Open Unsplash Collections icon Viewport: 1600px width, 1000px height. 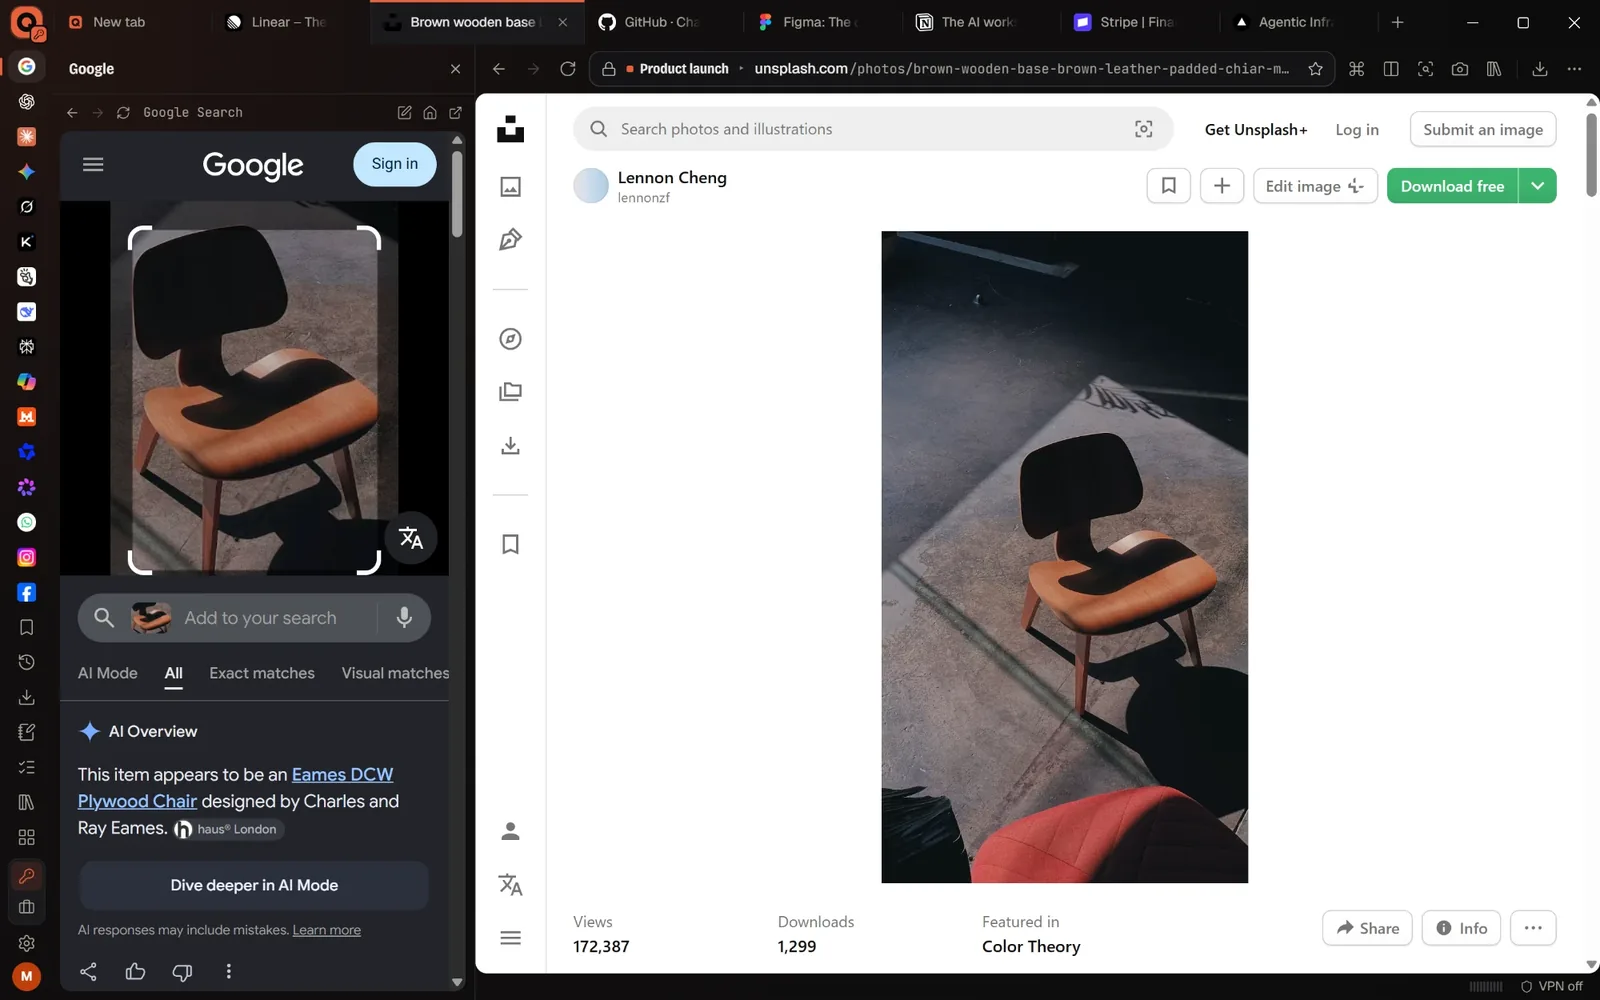[x=510, y=392]
